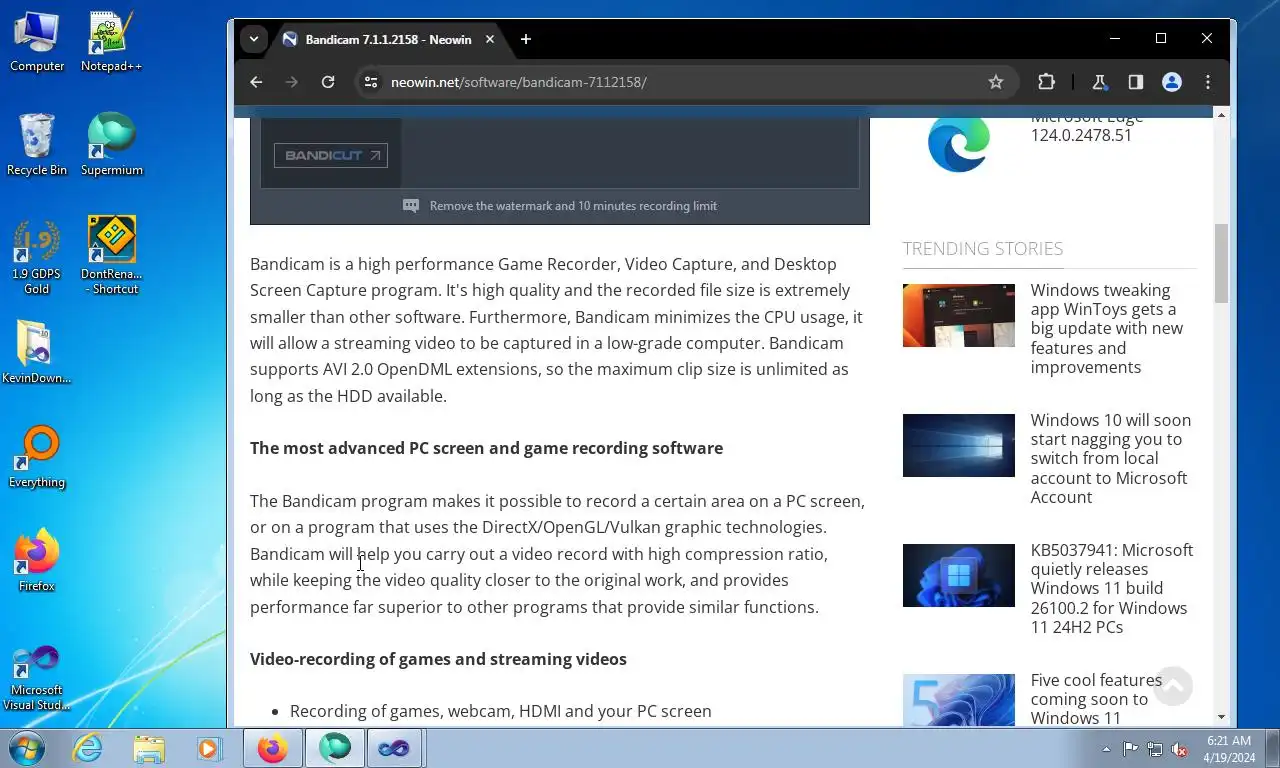Click the scrollbar down arrow
Image resolution: width=1280 pixels, height=768 pixels.
1221,717
